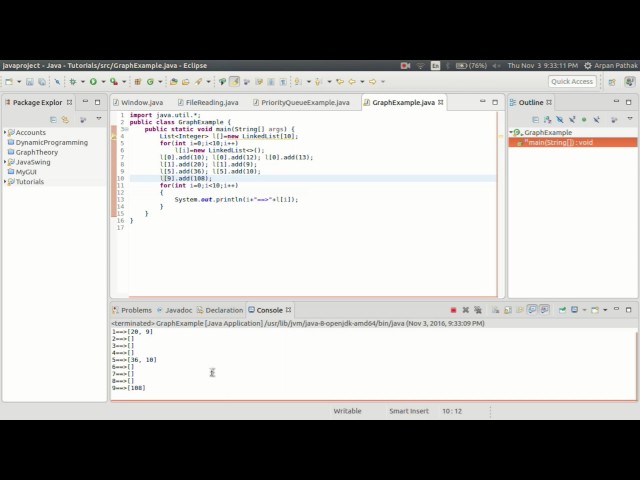Switch to the PriorityQueueExample.java tab
The width and height of the screenshot is (640, 480).
pos(301,102)
